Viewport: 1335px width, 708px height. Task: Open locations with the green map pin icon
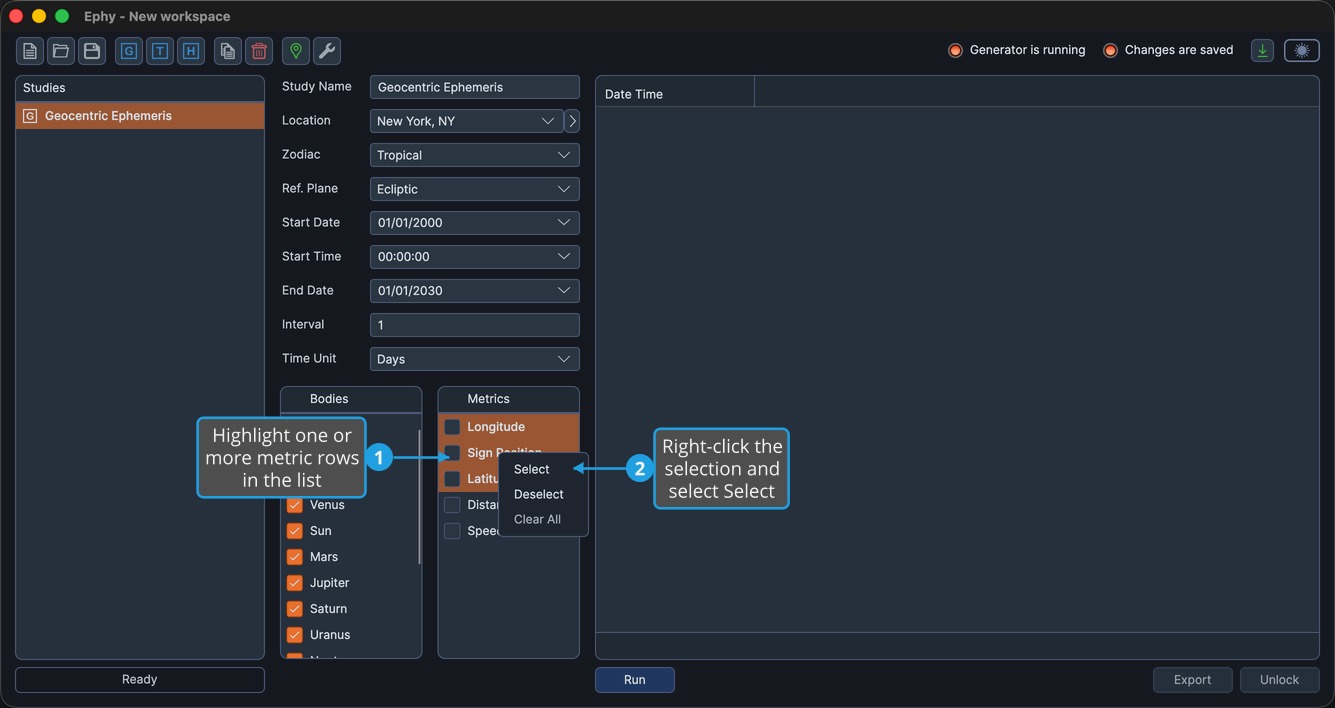[x=296, y=51]
